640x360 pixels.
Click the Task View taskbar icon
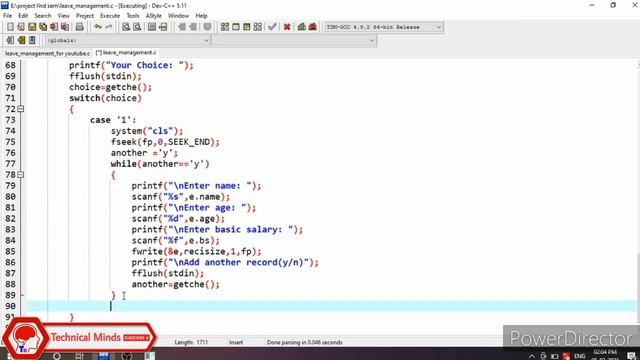pyautogui.click(x=80, y=356)
